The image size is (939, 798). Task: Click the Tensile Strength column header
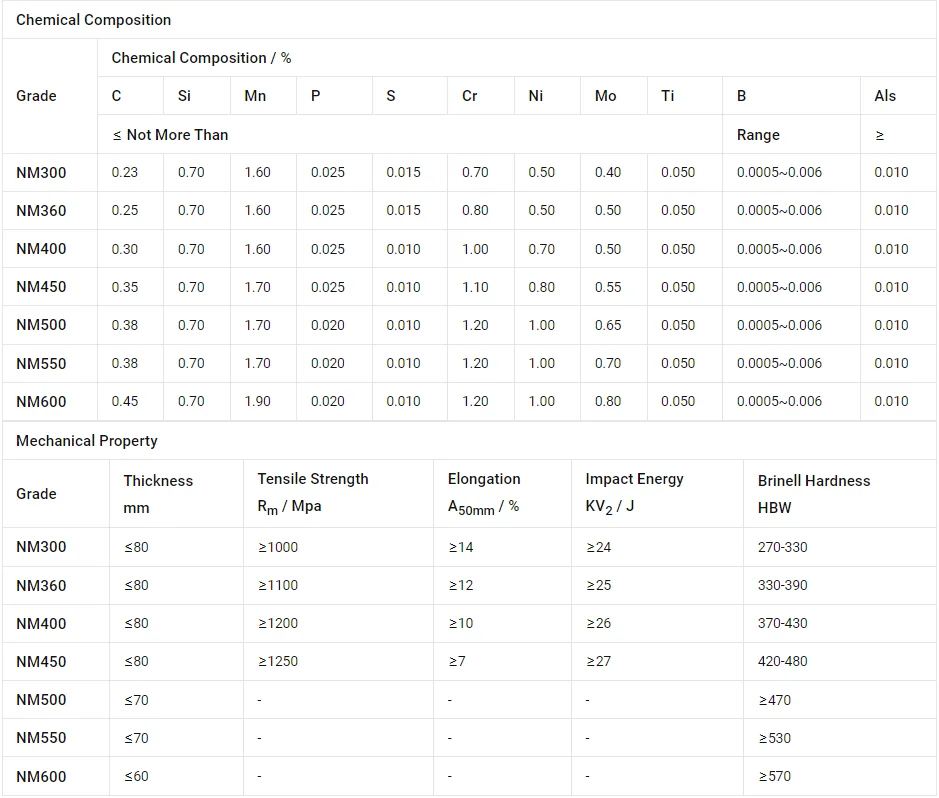(313, 480)
